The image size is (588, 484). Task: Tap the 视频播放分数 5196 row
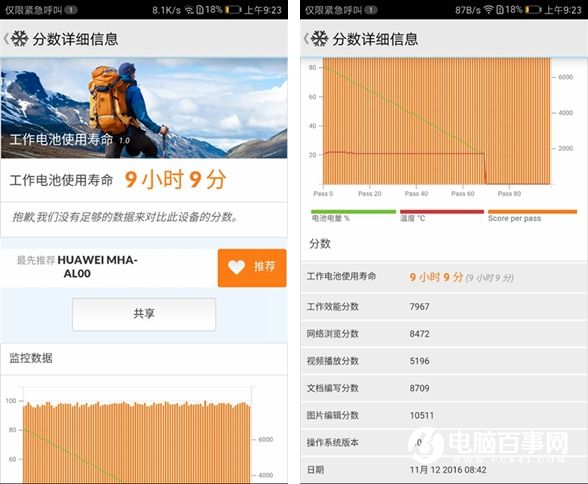pyautogui.click(x=444, y=361)
